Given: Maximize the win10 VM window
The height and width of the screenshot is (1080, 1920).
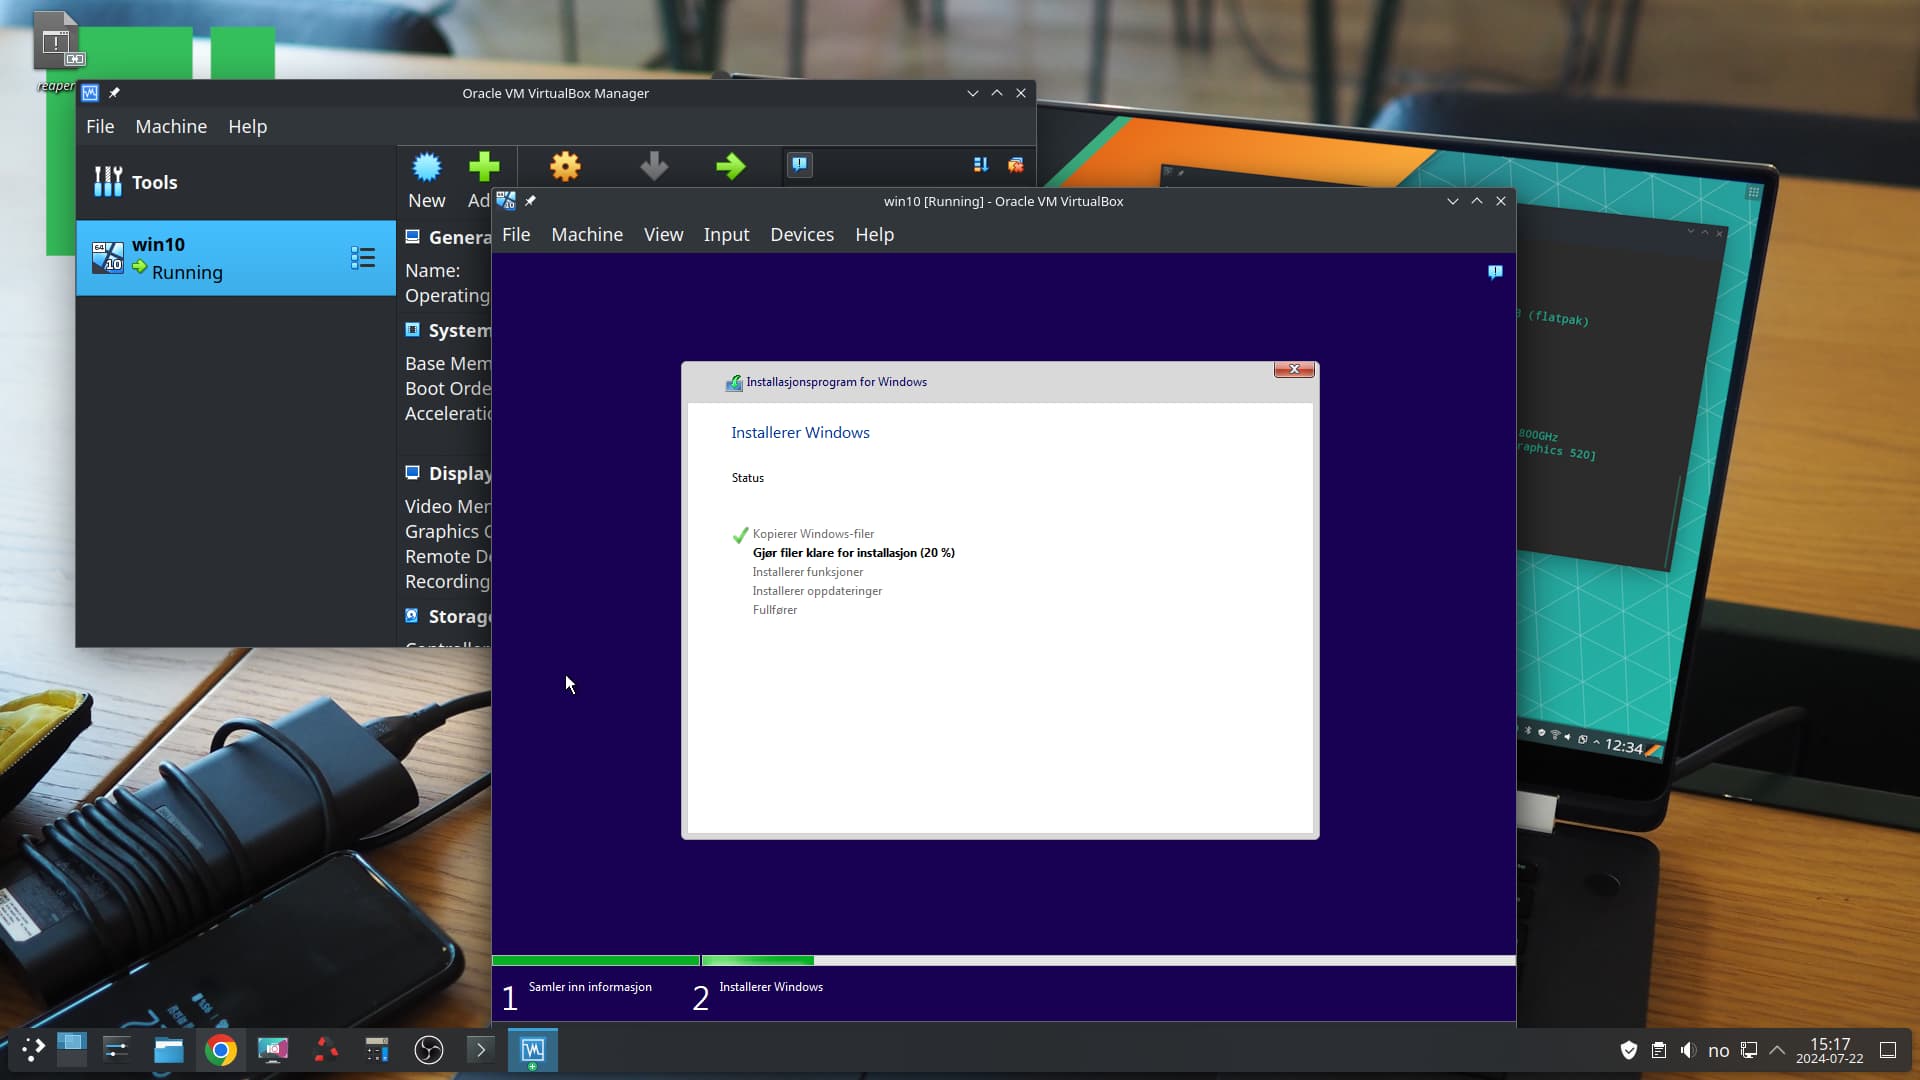Looking at the screenshot, I should pyautogui.click(x=1477, y=201).
